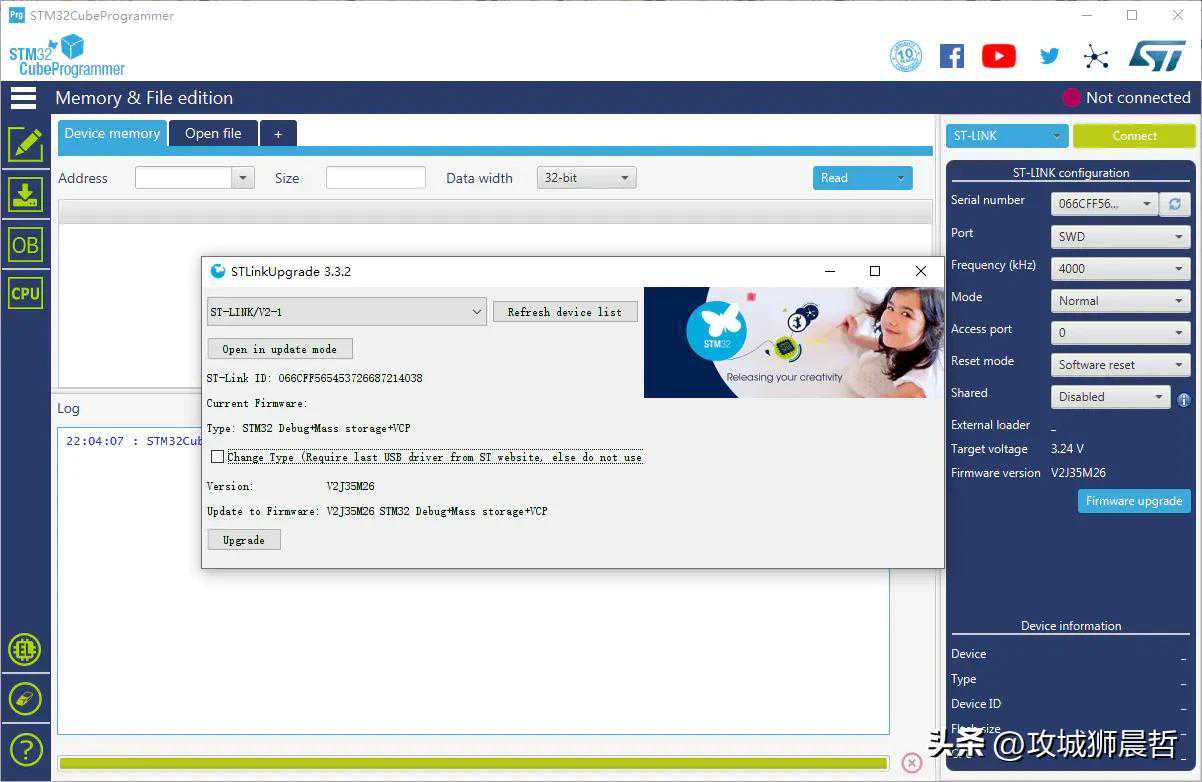Refresh the ST-LINK serial number list
Screen dimensions: 1202x782
(1174, 204)
